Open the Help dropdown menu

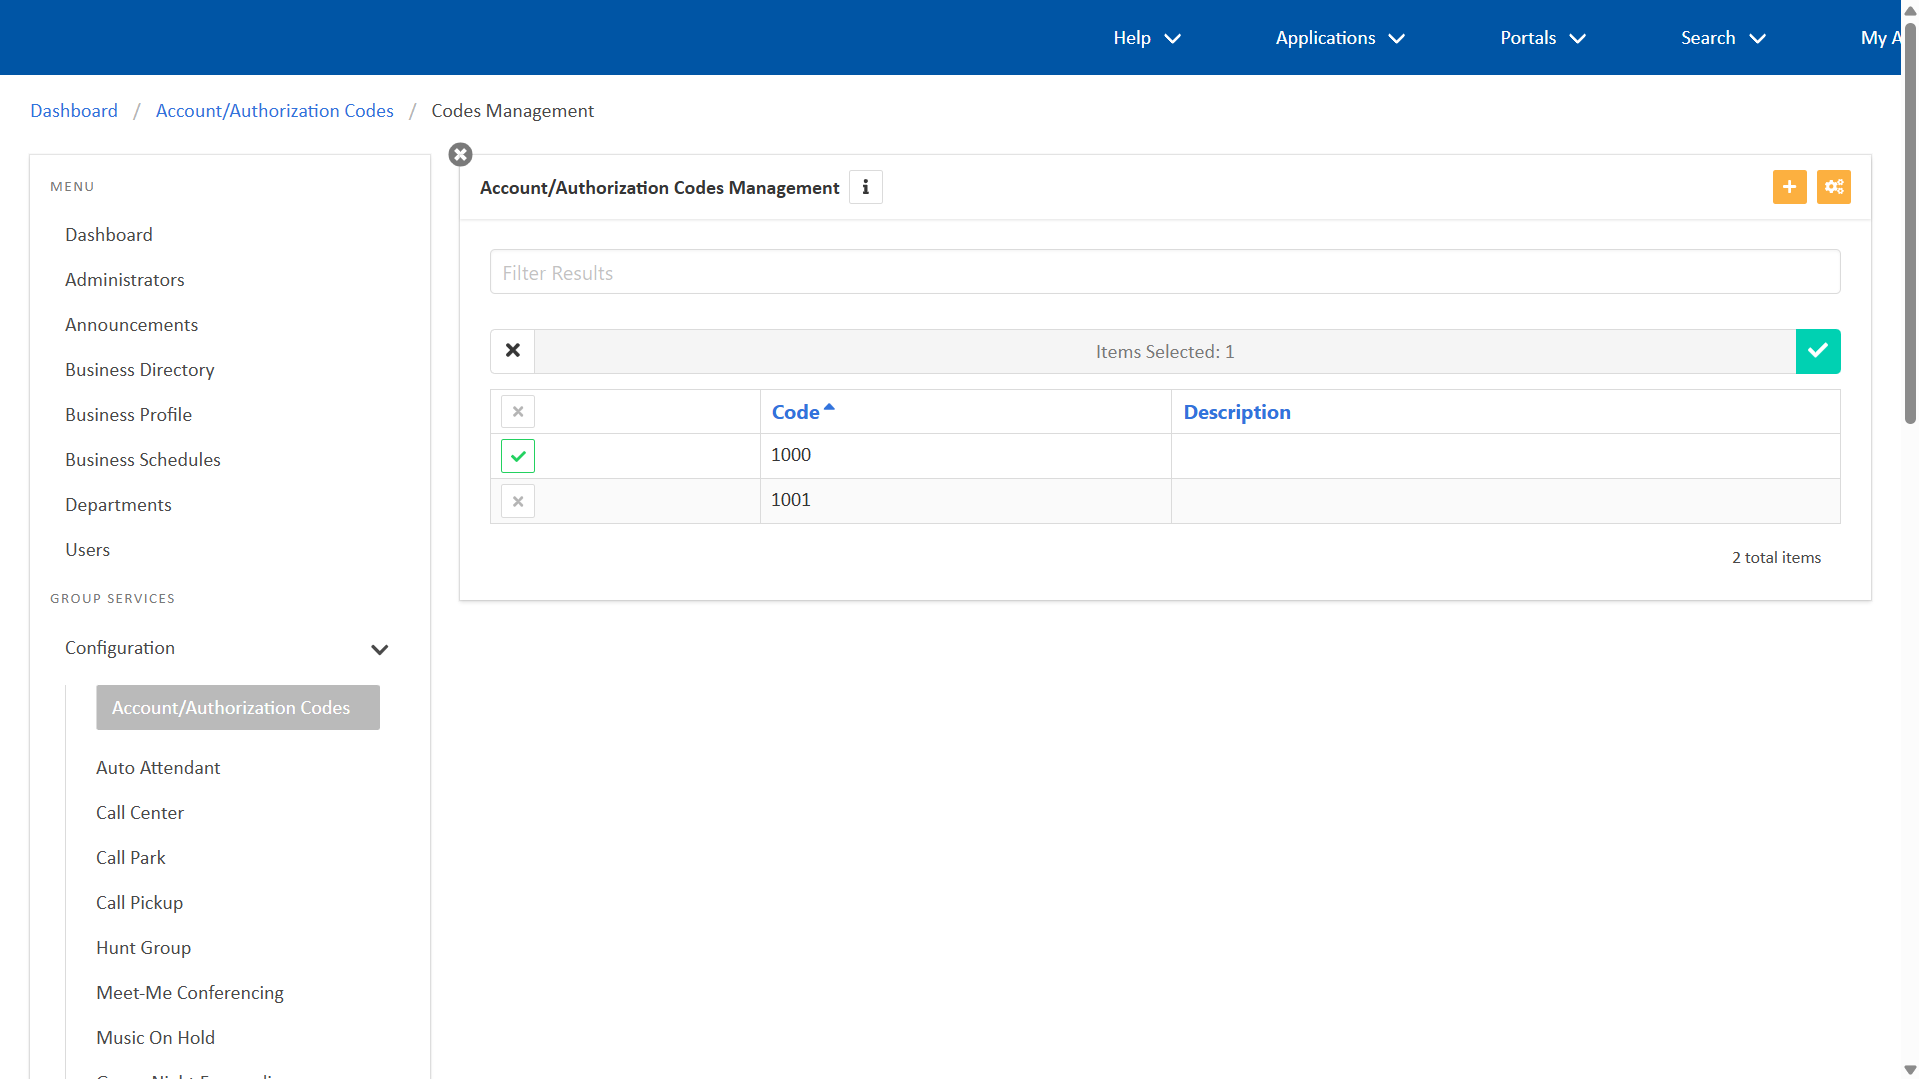(x=1146, y=38)
